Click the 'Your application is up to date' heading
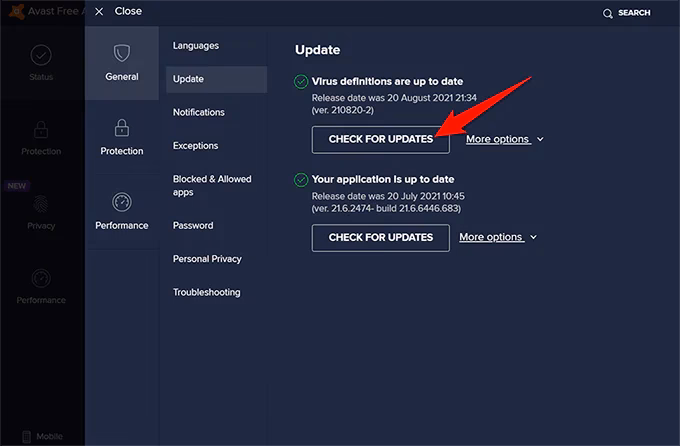Image resolution: width=680 pixels, height=446 pixels. pos(383,180)
